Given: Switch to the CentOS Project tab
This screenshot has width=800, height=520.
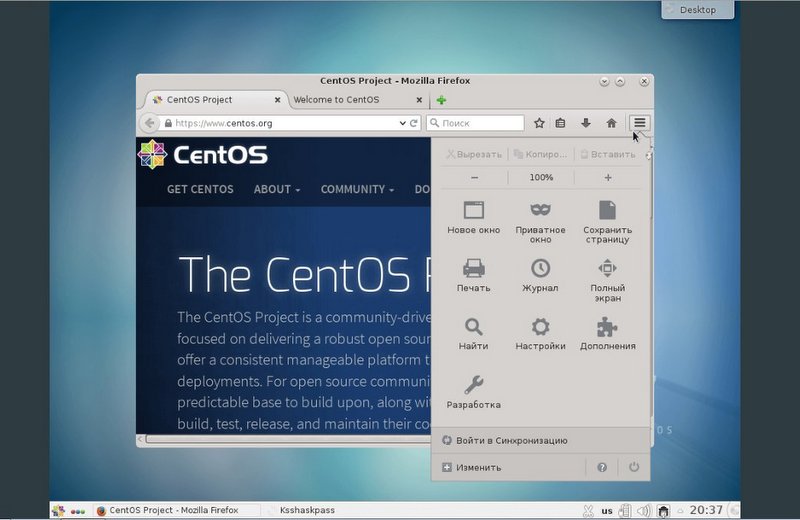Looking at the screenshot, I should pos(215,100).
